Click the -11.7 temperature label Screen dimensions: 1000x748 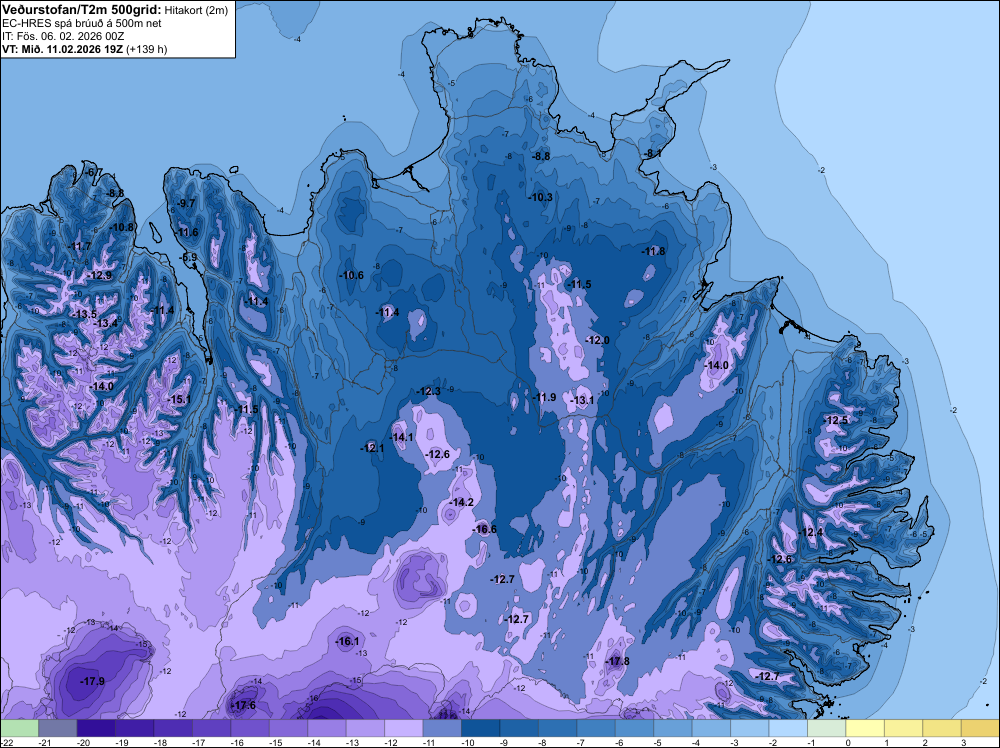coord(79,247)
